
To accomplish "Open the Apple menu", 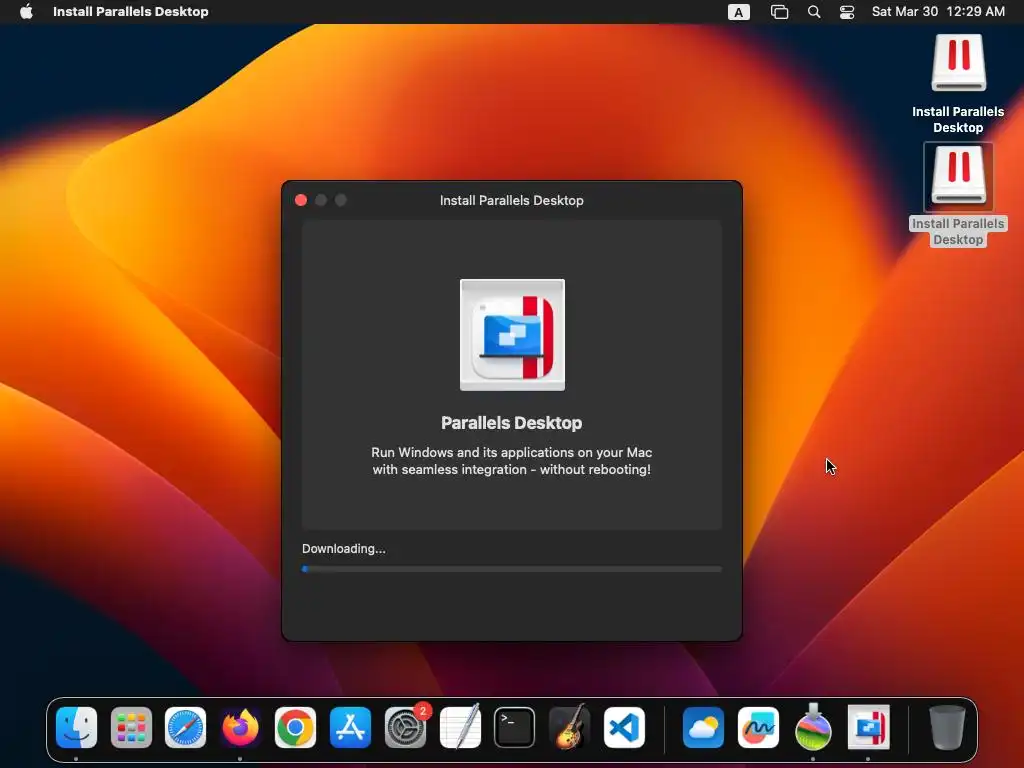I will point(26,11).
